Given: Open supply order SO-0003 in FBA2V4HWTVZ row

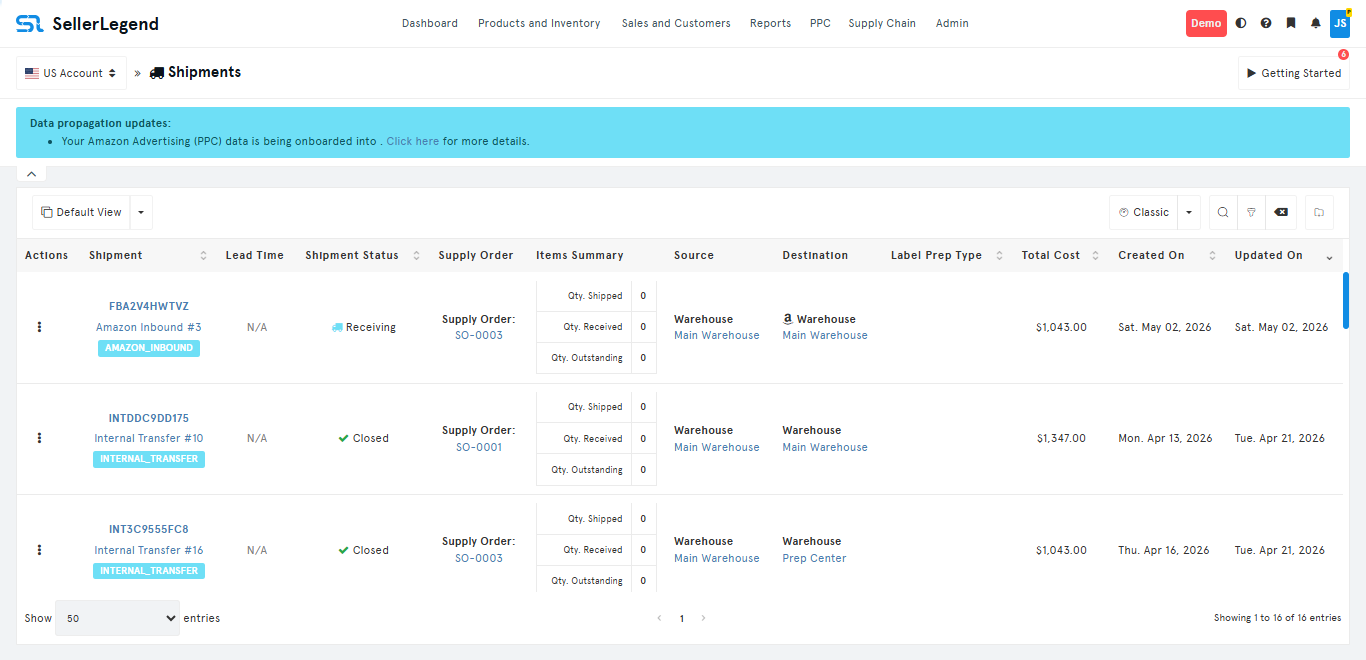Looking at the screenshot, I should tap(479, 335).
